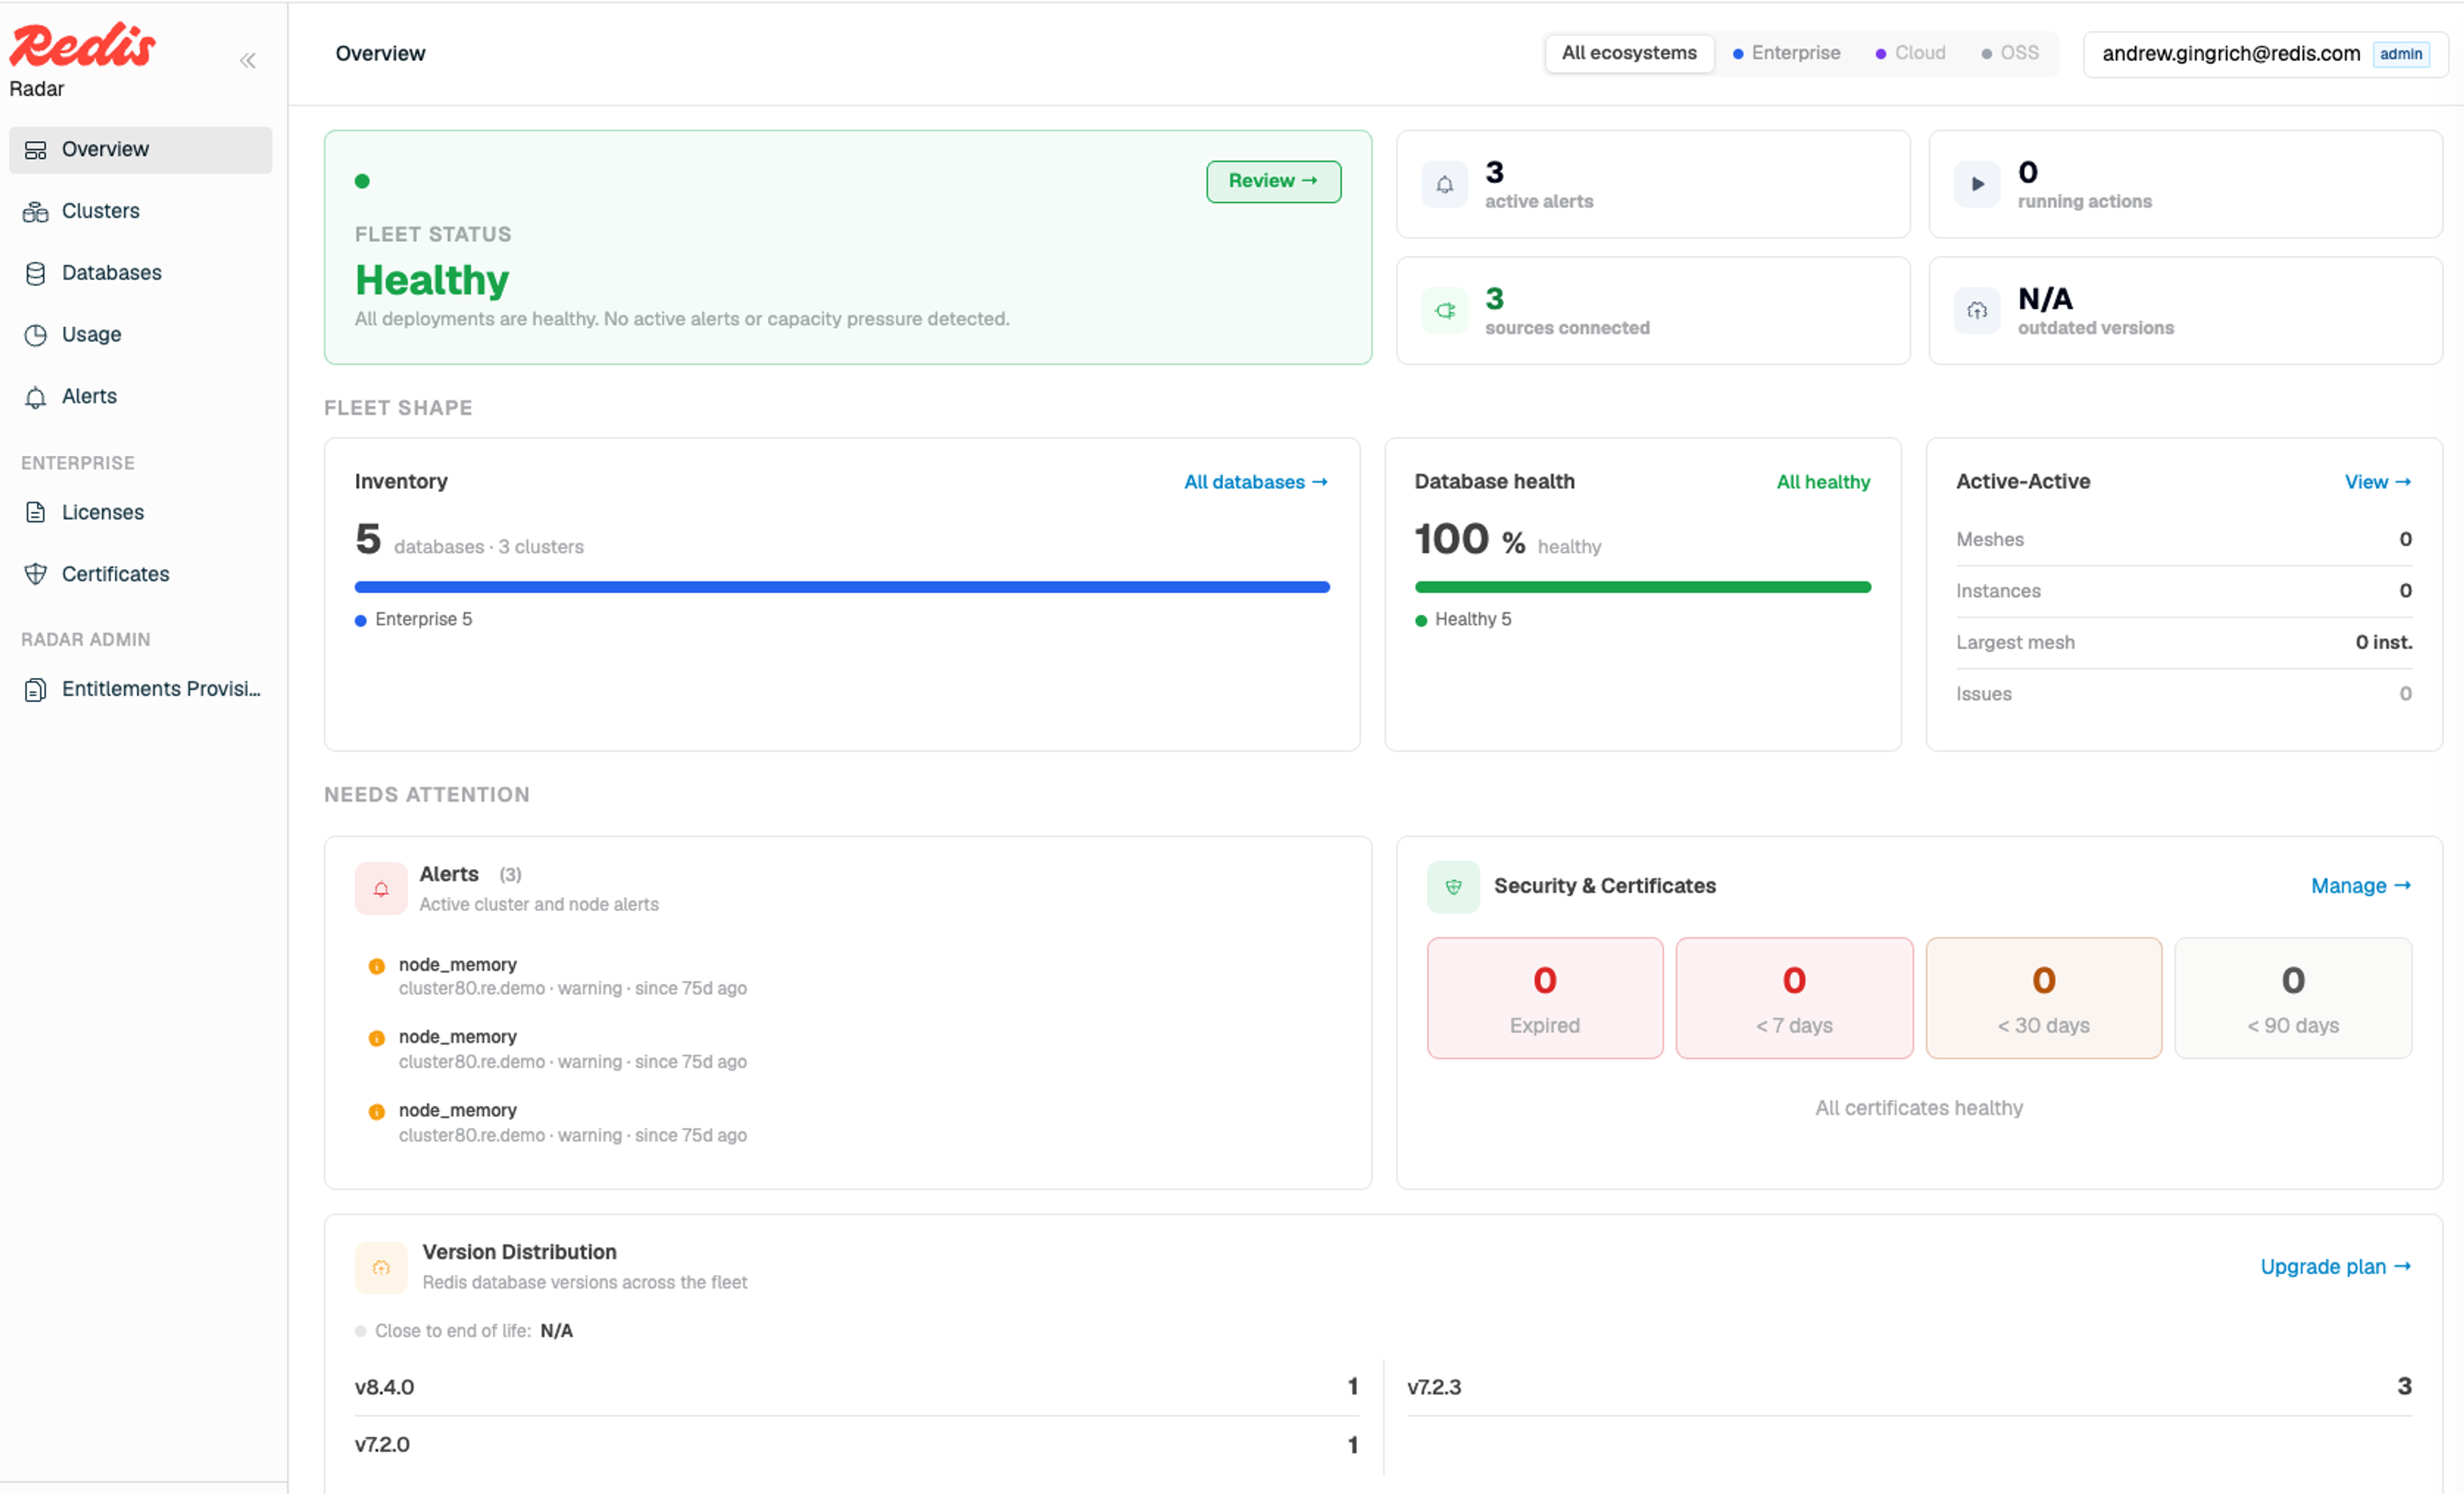Click the Overview sidebar icon

(x=36, y=150)
